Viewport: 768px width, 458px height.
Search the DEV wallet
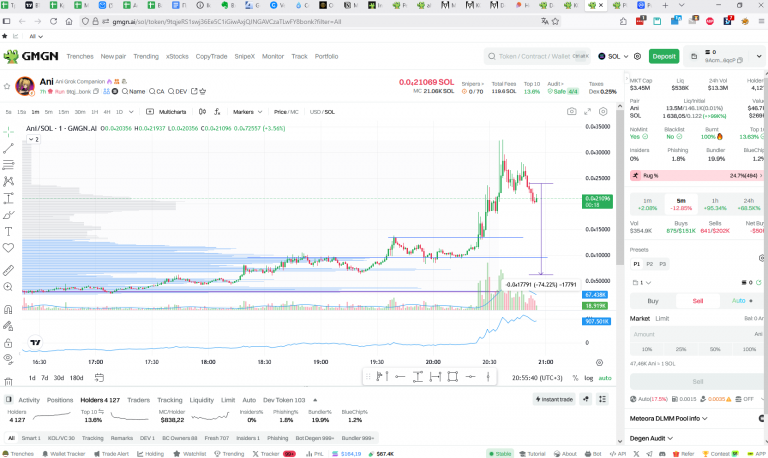(x=177, y=92)
